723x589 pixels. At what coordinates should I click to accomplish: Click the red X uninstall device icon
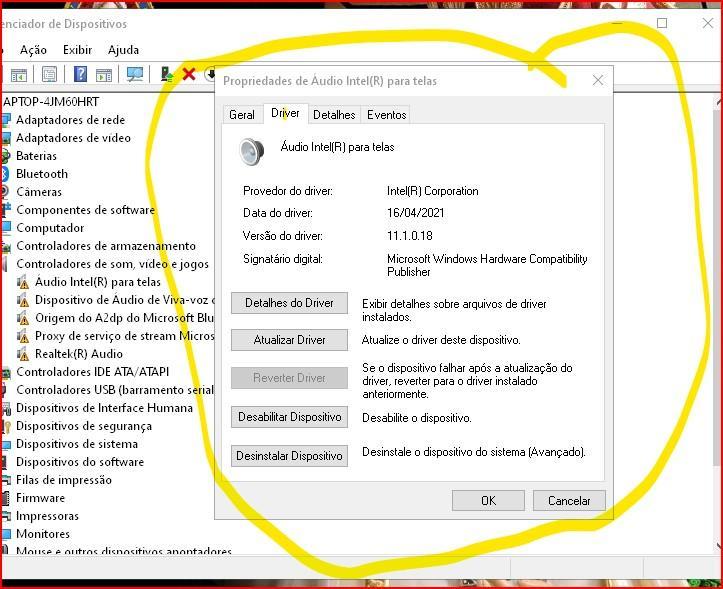[189, 74]
